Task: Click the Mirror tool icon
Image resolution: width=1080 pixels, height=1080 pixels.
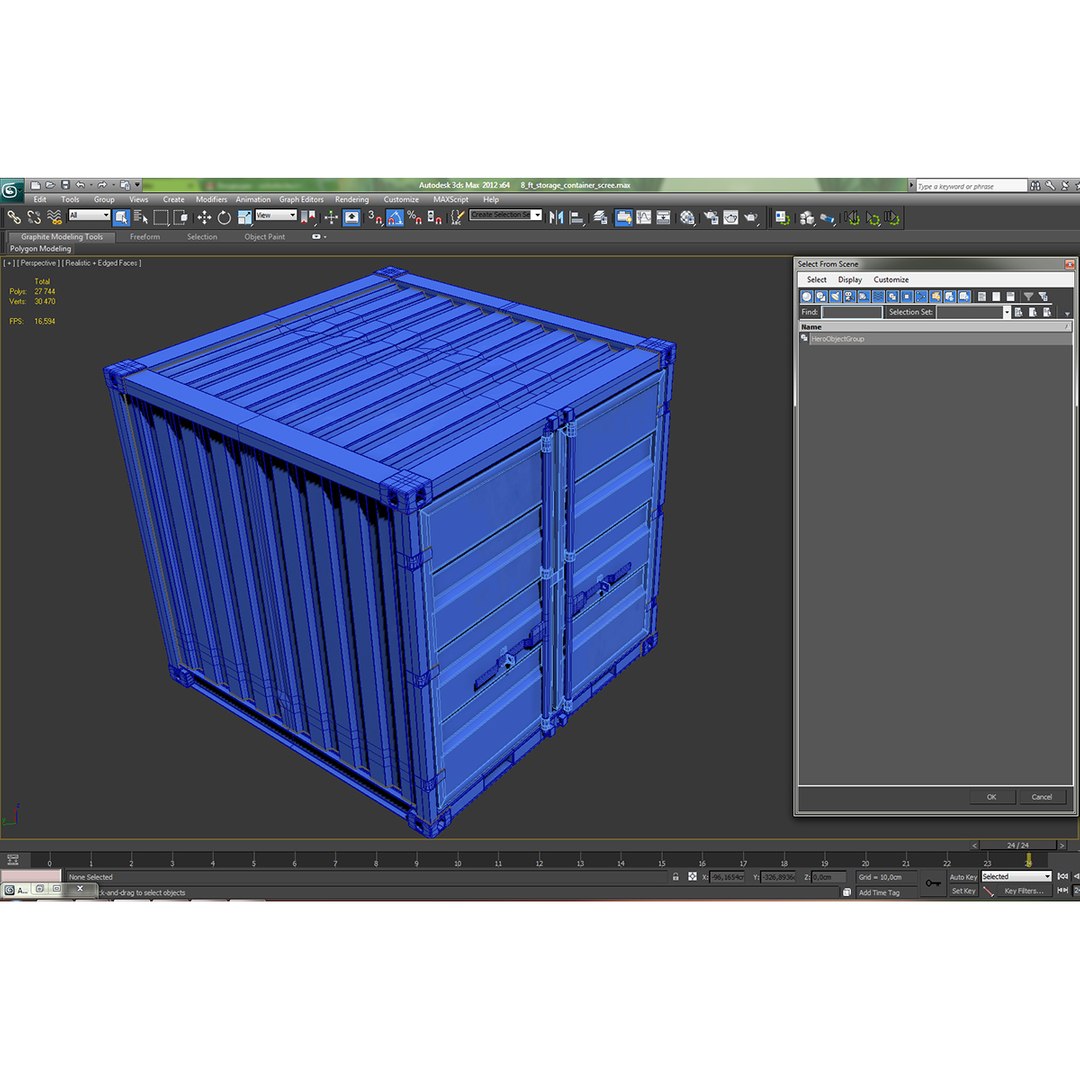Action: point(556,218)
